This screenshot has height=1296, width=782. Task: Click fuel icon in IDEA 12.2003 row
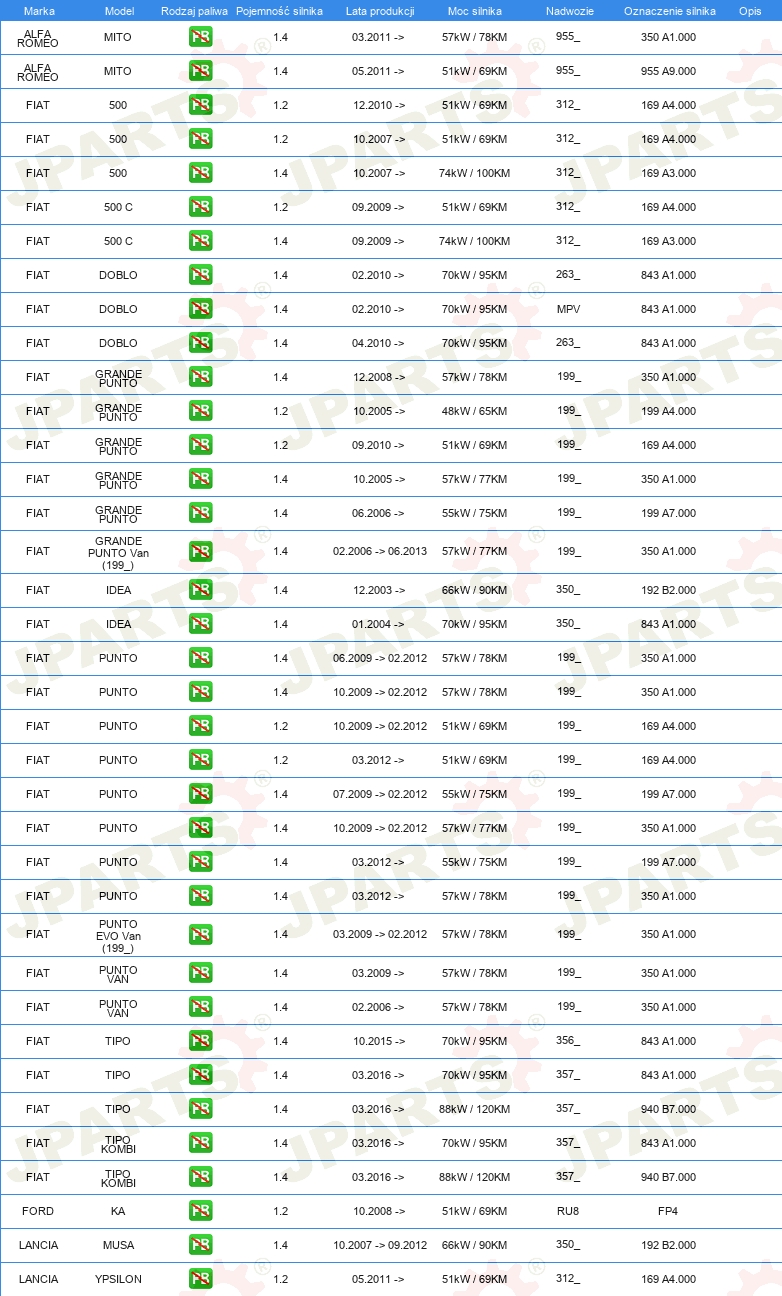(200, 590)
